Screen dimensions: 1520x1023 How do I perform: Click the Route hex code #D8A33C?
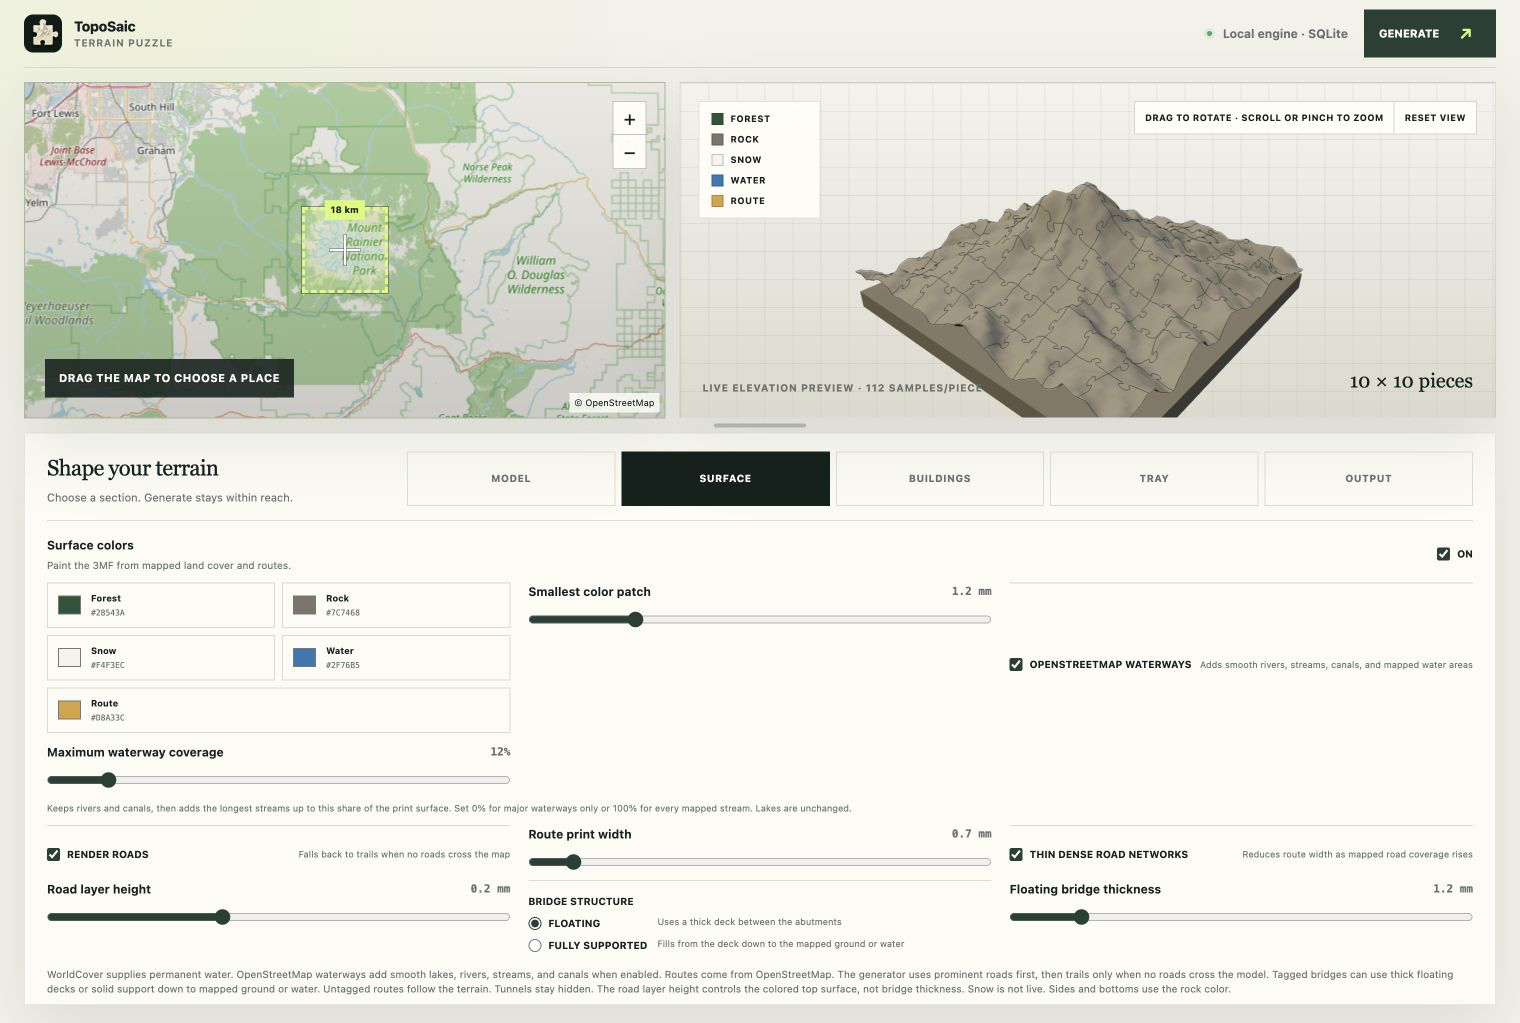coord(108,718)
